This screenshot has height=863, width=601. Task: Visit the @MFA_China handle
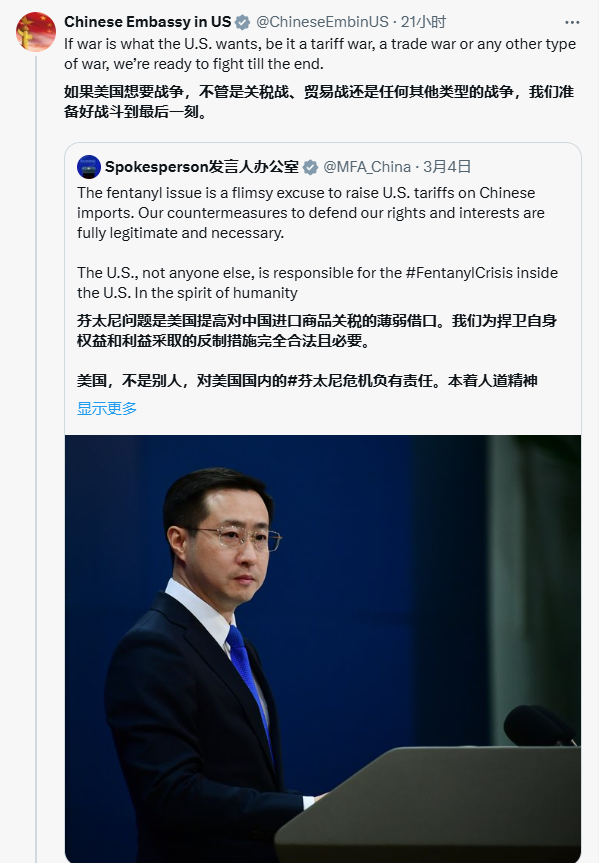coord(367,167)
